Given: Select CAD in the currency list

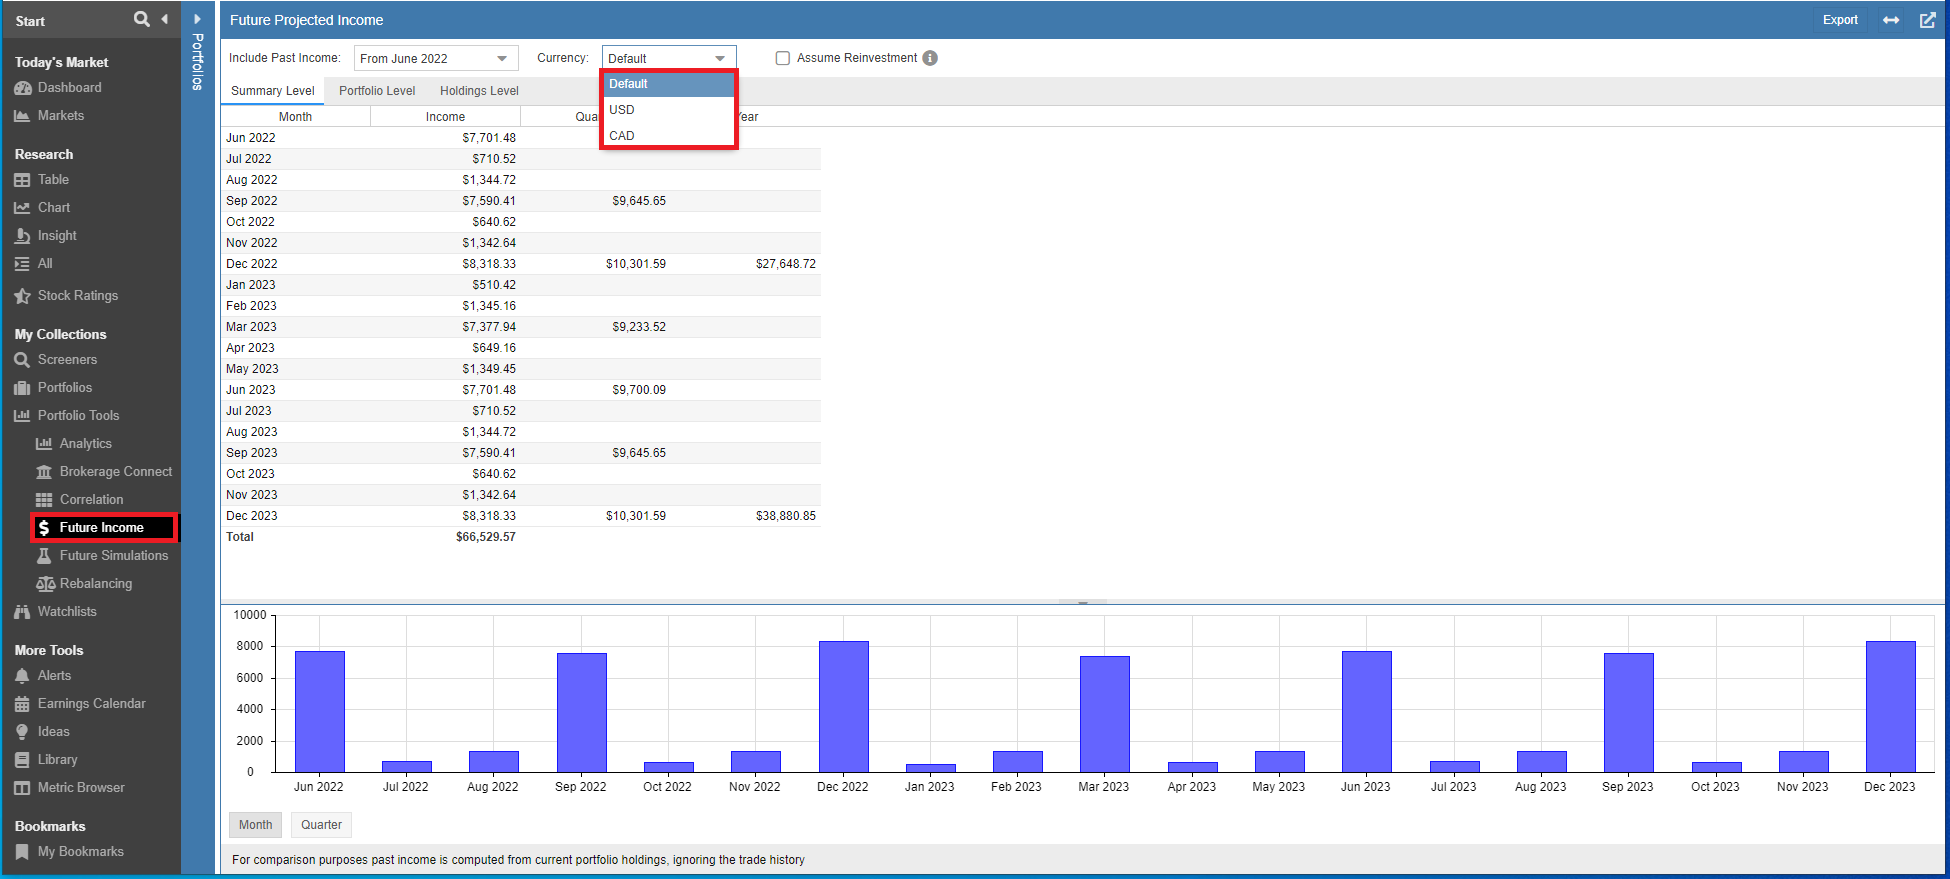Looking at the screenshot, I should [668, 136].
